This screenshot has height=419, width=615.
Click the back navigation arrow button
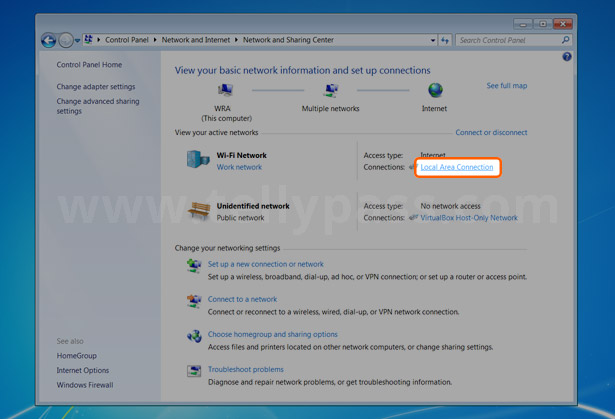(48, 40)
